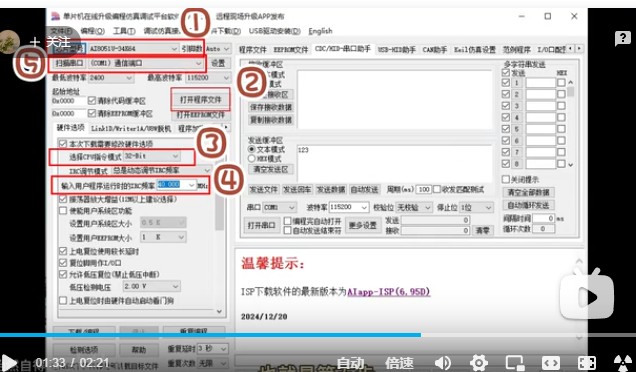Click the 保存接收数据 button
This screenshot has width=636, height=372.
pos(271,107)
